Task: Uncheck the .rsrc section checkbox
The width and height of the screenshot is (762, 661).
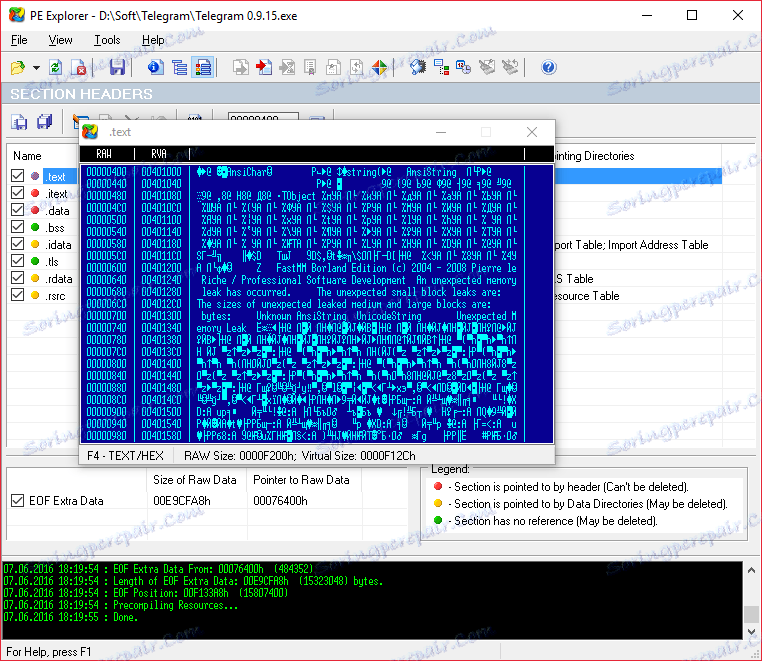Action: 17,295
